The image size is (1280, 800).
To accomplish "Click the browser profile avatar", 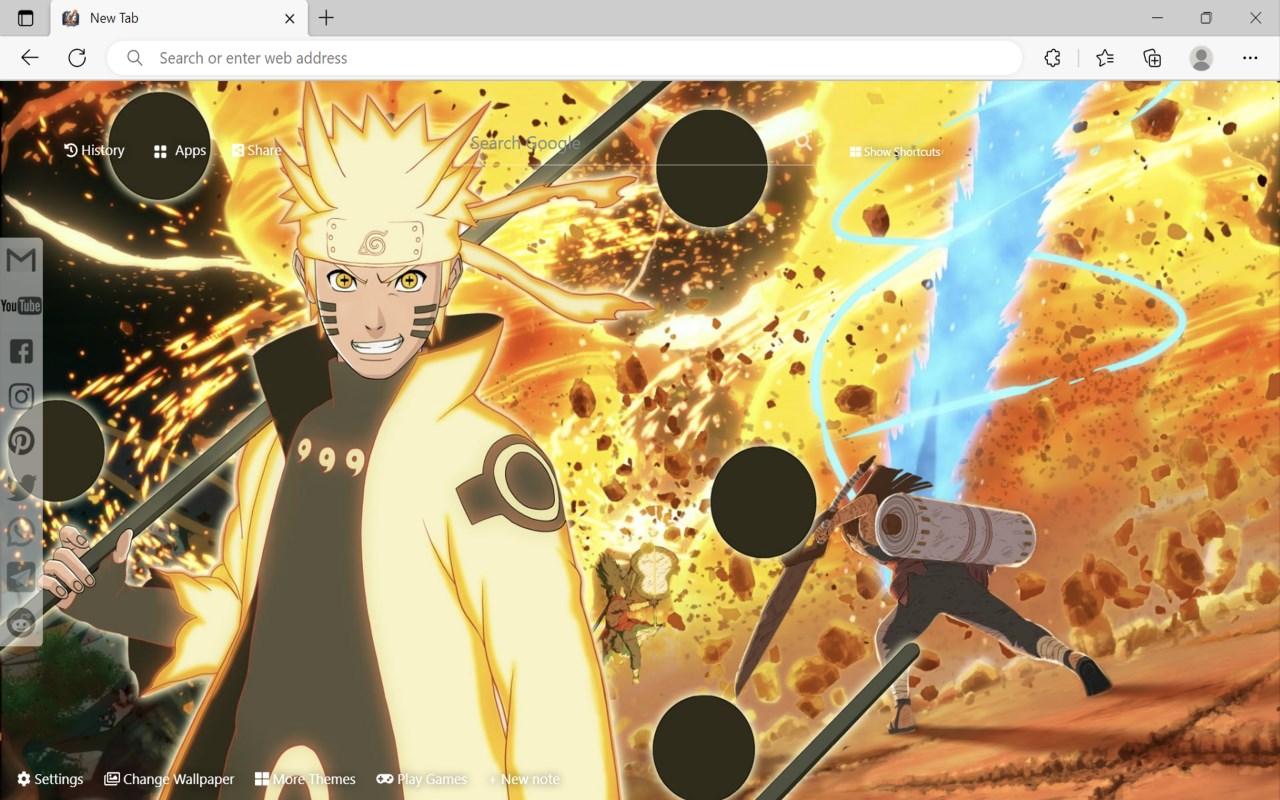I will pyautogui.click(x=1201, y=57).
